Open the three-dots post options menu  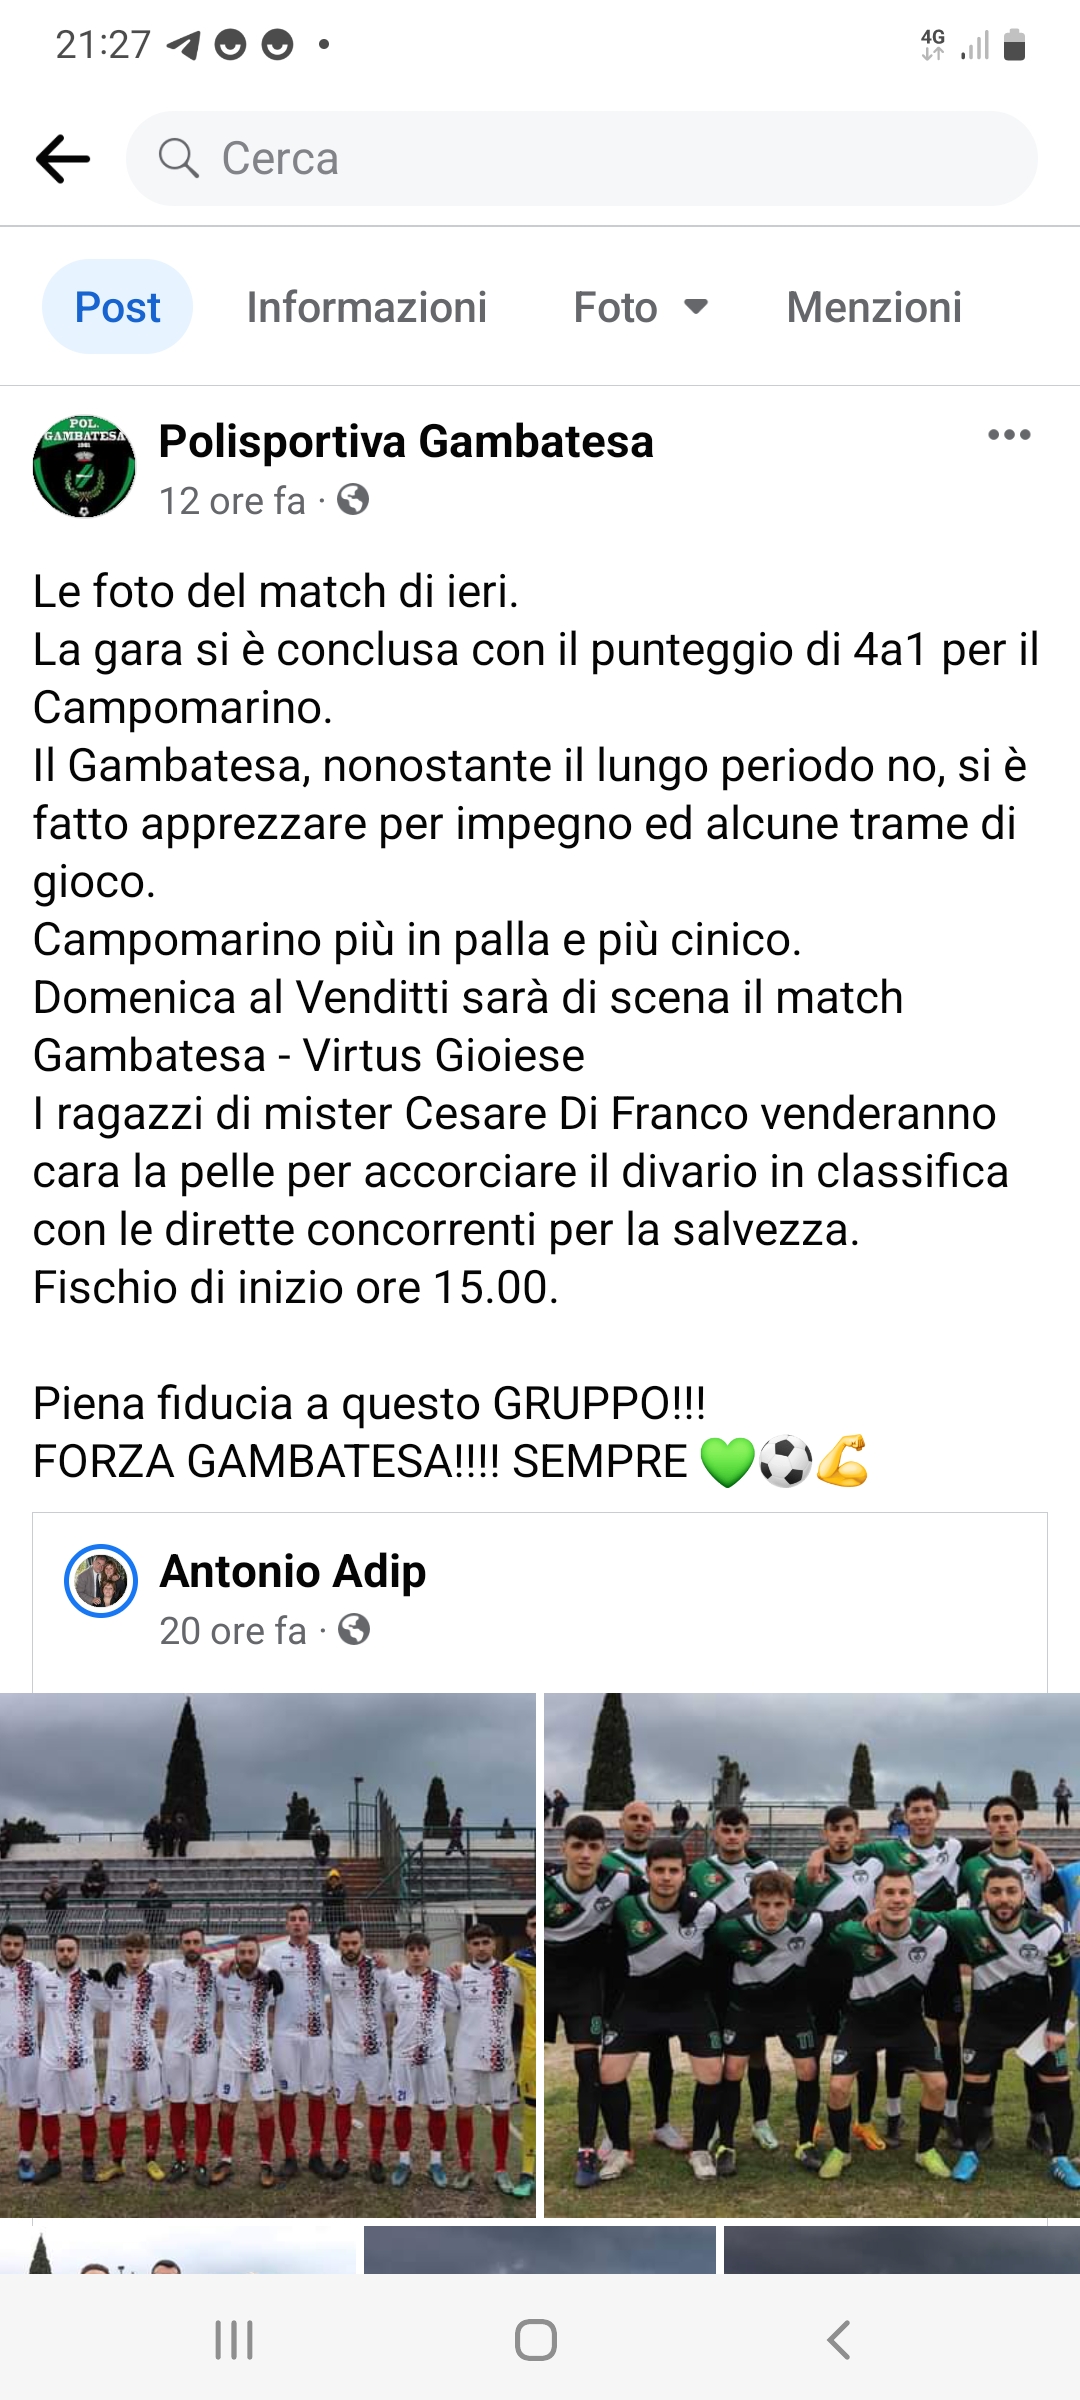(1009, 435)
